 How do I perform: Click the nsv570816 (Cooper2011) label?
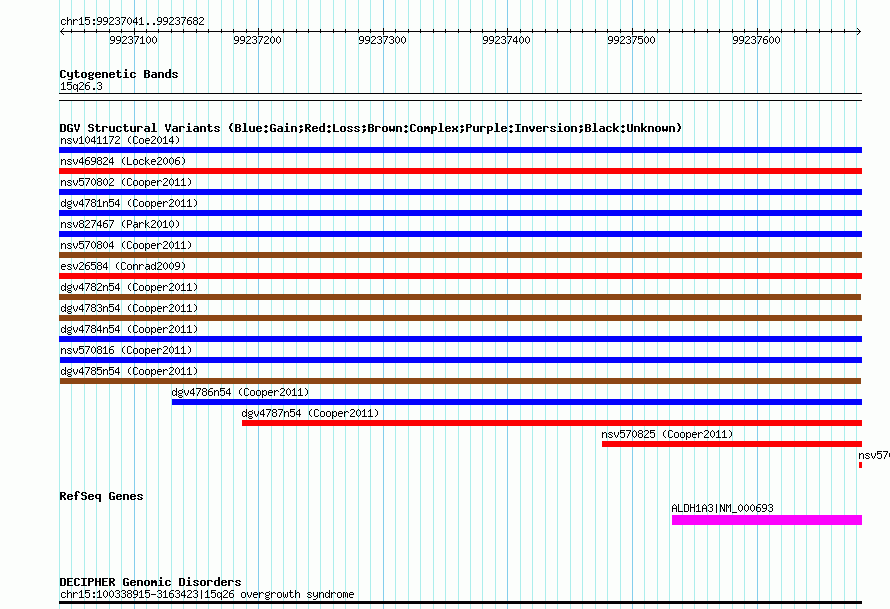(x=126, y=350)
